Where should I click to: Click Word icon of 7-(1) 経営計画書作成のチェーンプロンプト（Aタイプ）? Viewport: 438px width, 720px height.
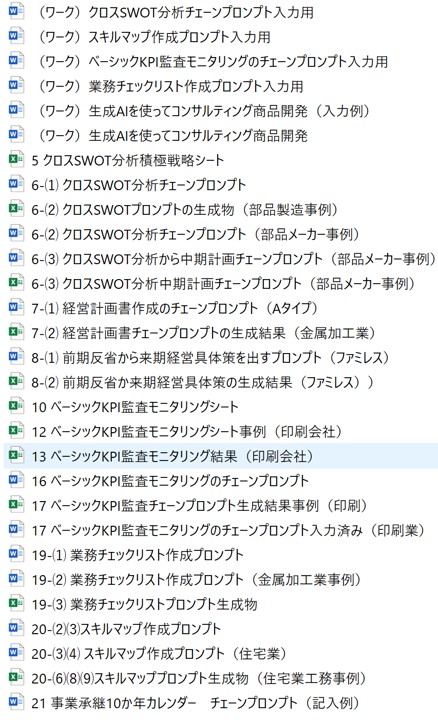point(16,307)
